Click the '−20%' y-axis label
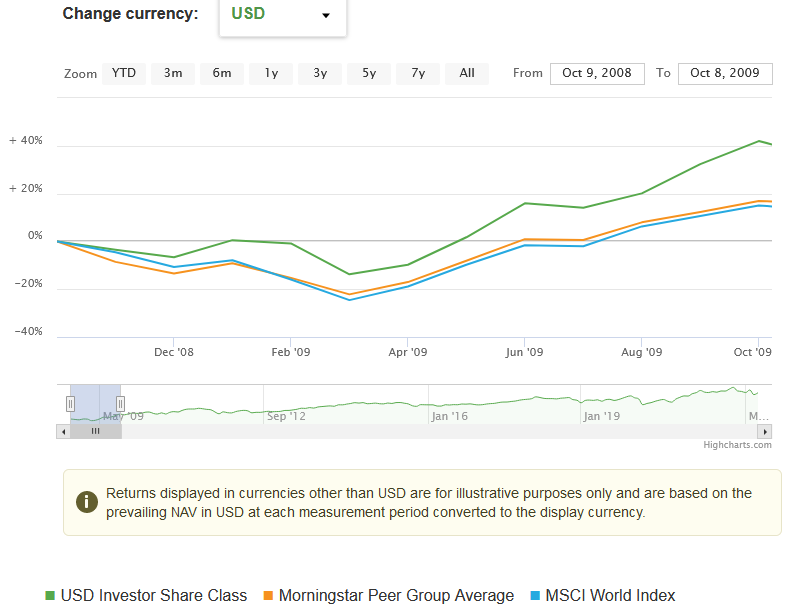797x607 pixels. [x=28, y=284]
